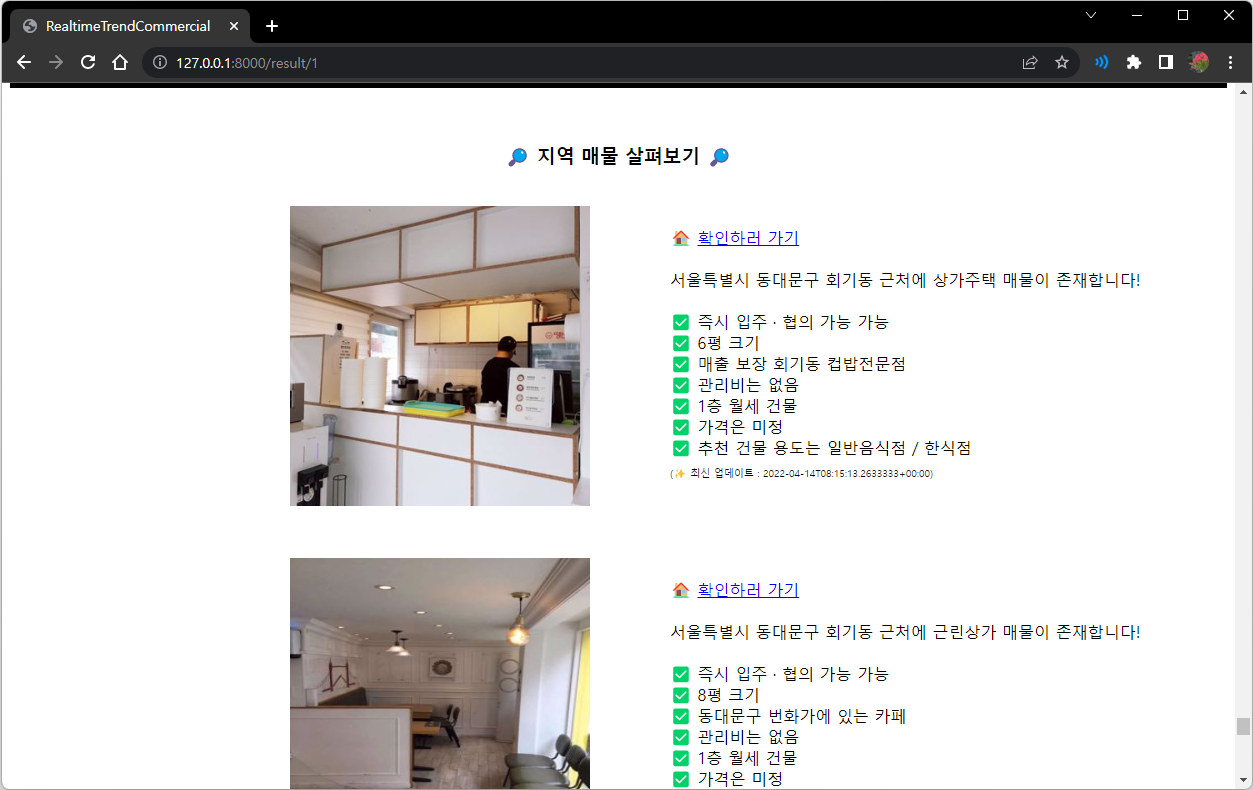
Task: Click text 동대문구 번화가에 있는 카페
Action: click(x=802, y=716)
